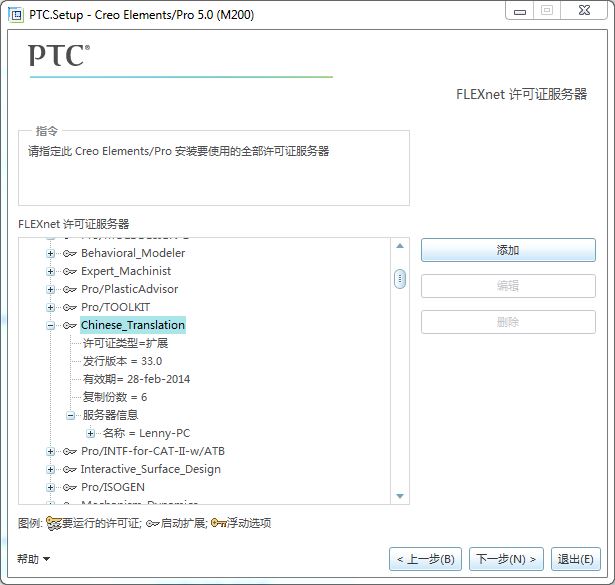Click the 名称 = Lenny-PC label
Screen dimensions: 615x585
(x=146, y=433)
